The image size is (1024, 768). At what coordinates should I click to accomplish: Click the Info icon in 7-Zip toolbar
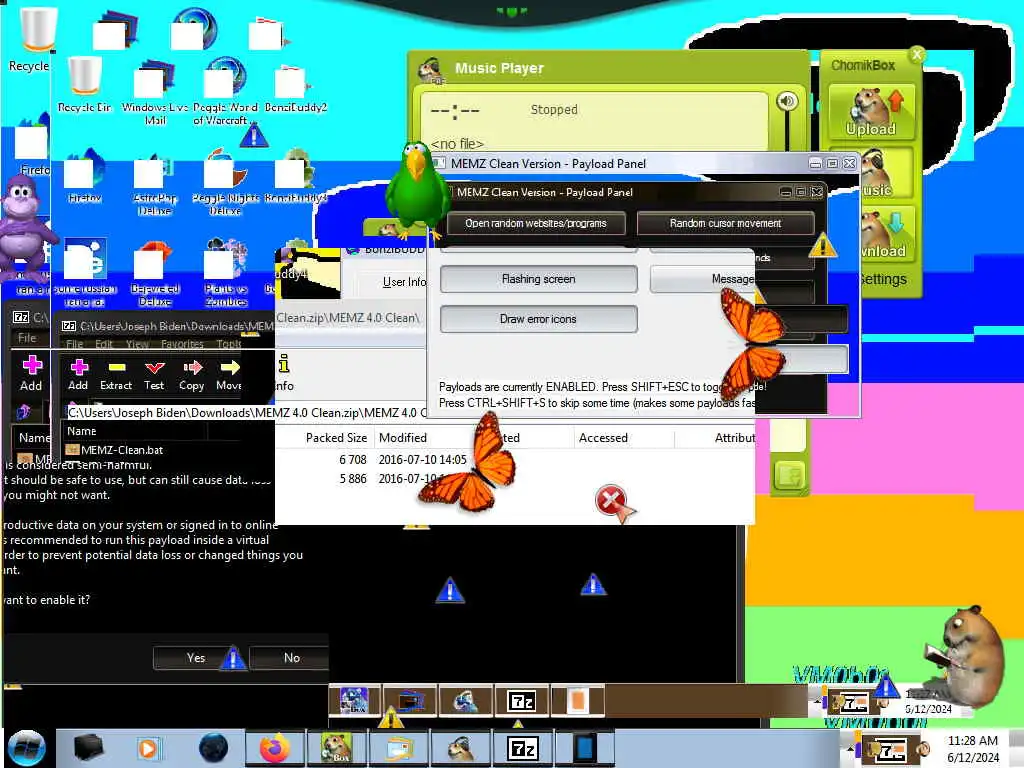point(284,373)
